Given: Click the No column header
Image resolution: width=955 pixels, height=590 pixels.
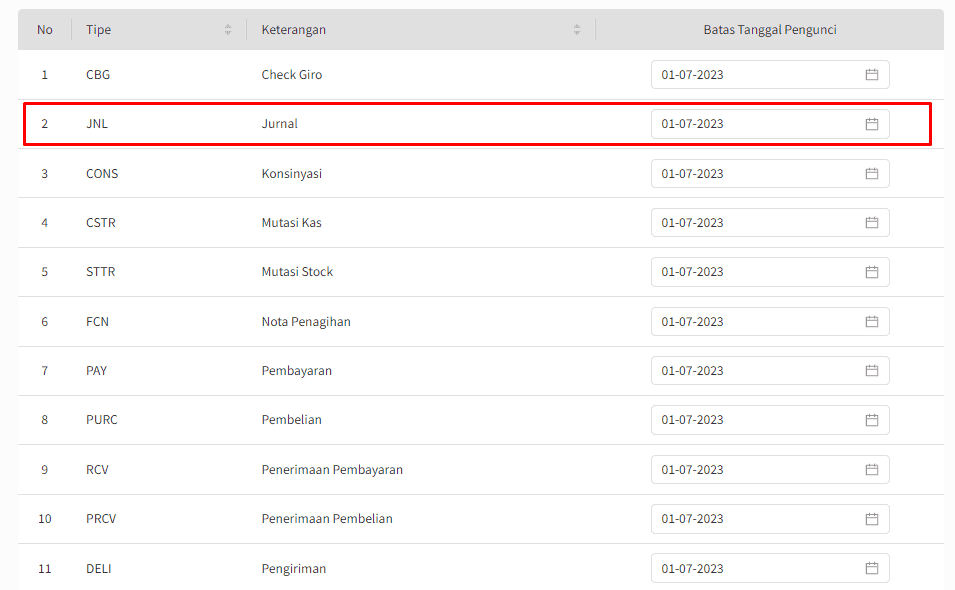Looking at the screenshot, I should 45,30.
